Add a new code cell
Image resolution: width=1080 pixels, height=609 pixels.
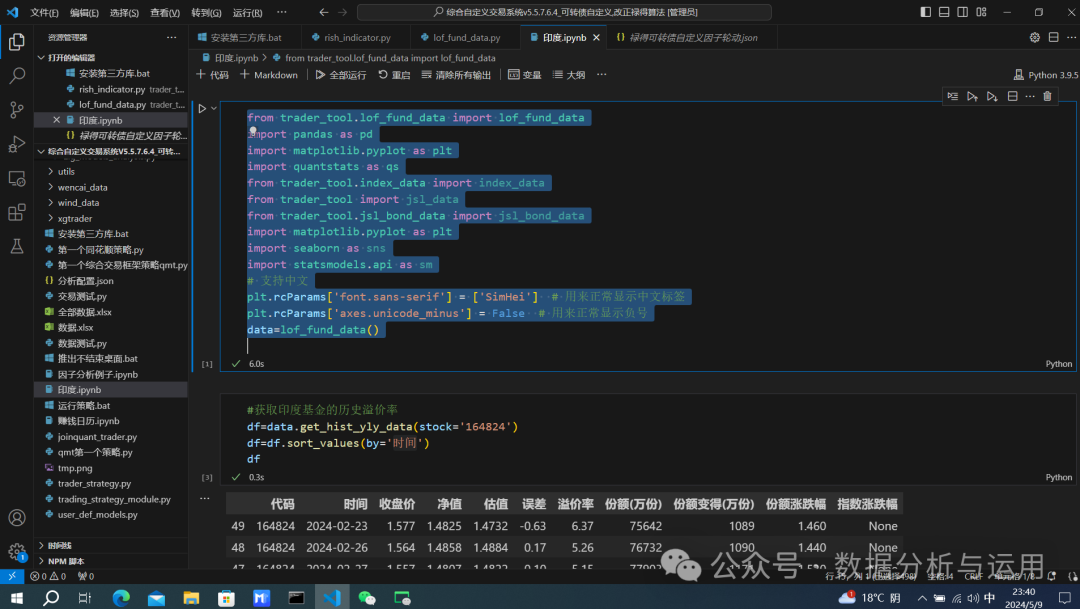tap(212, 74)
